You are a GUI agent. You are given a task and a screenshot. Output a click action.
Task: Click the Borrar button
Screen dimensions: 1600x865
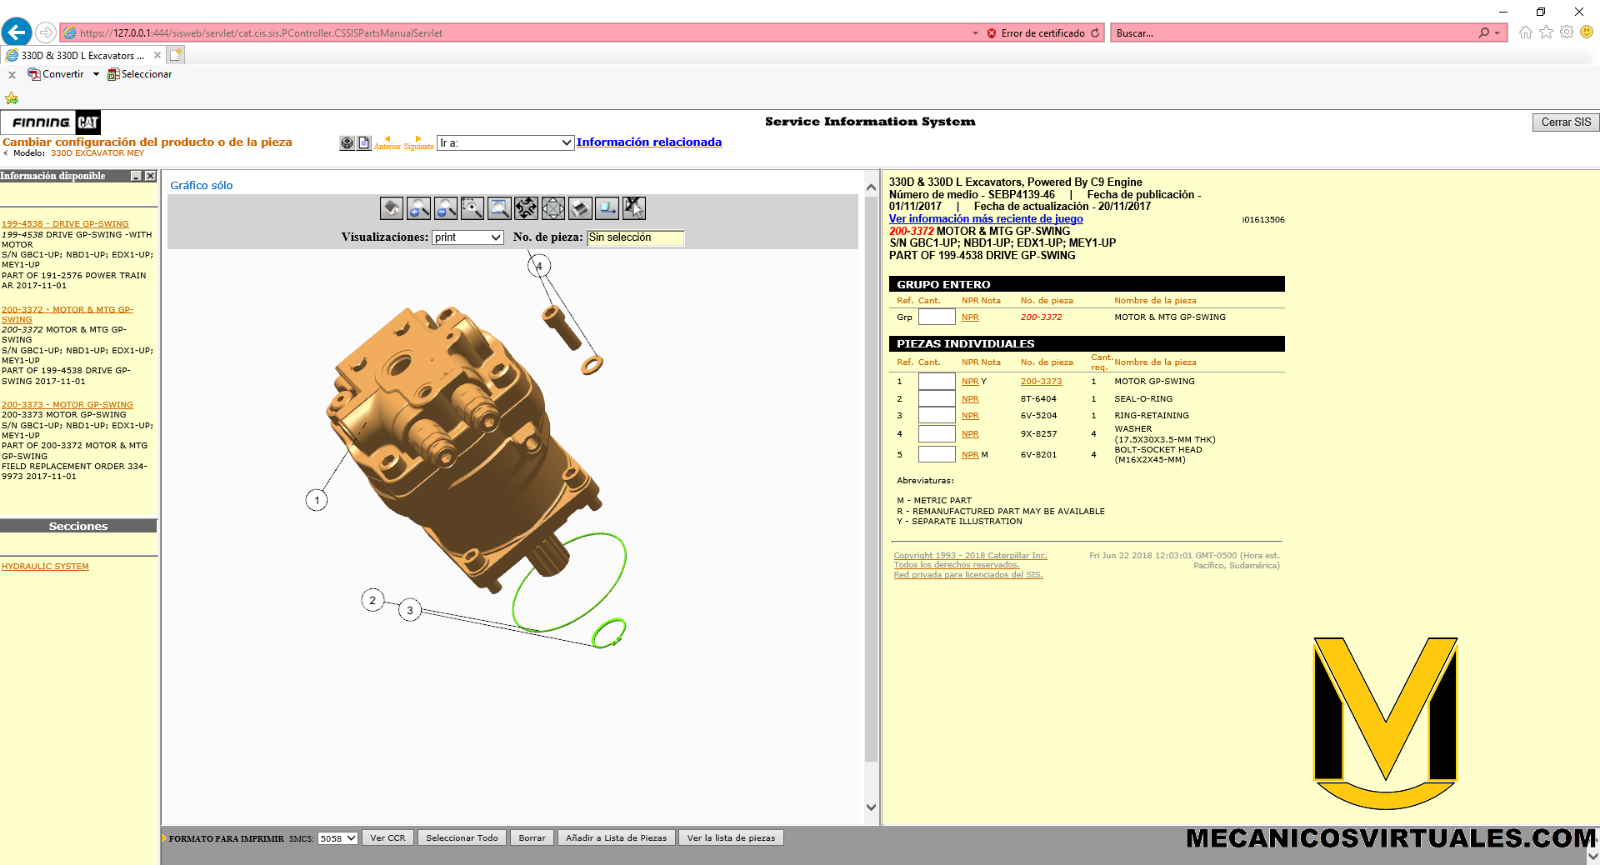click(x=532, y=838)
